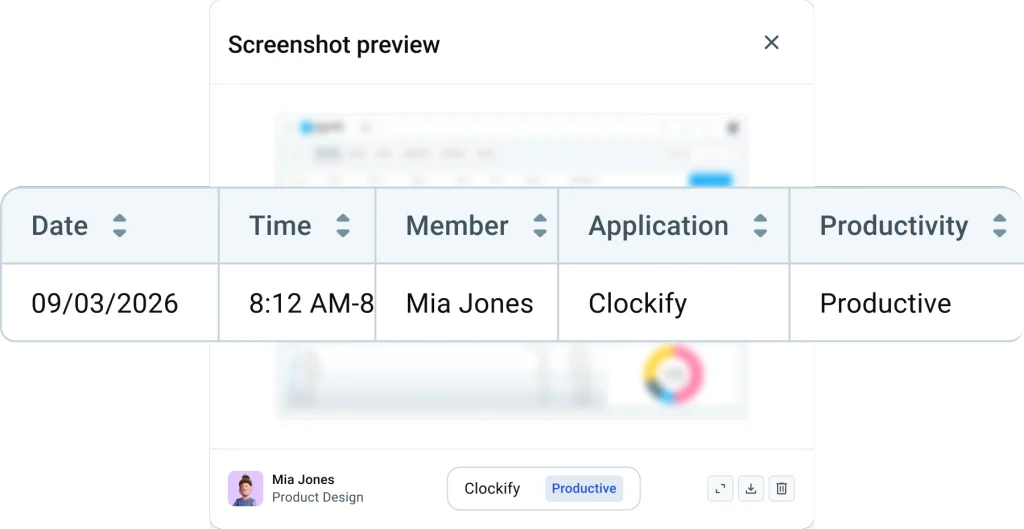Expand the screenshot to full screen

coord(720,489)
